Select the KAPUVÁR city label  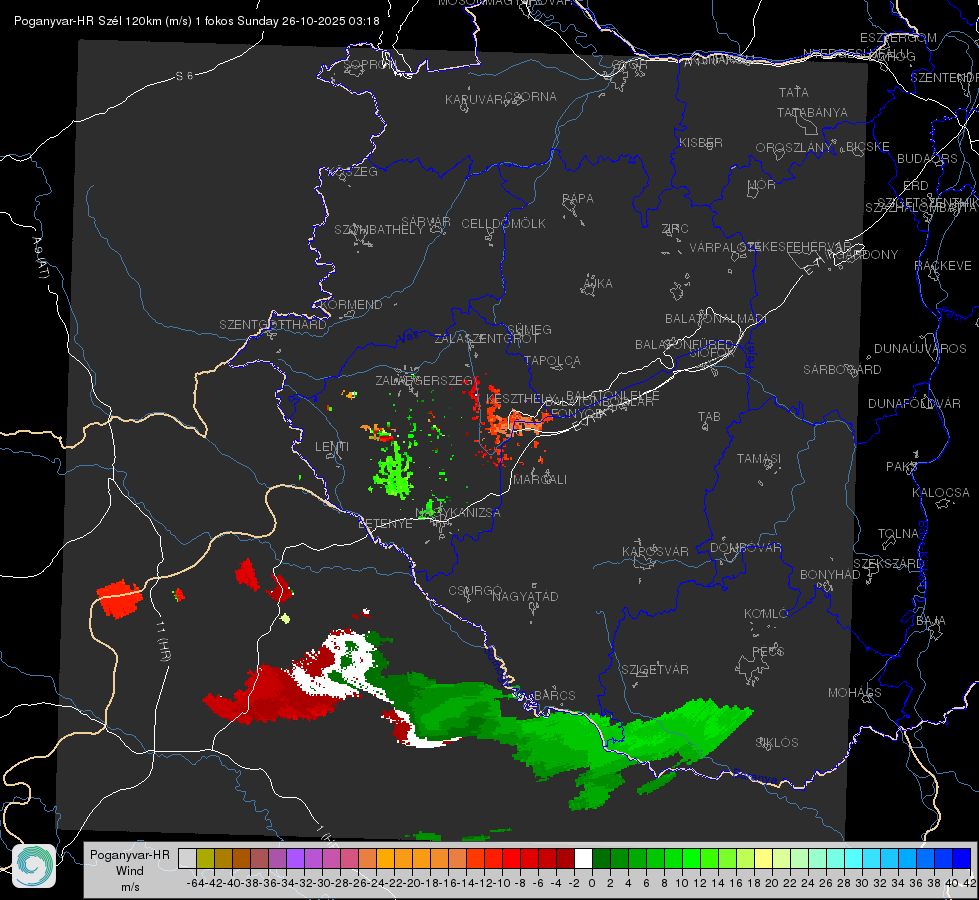point(475,99)
